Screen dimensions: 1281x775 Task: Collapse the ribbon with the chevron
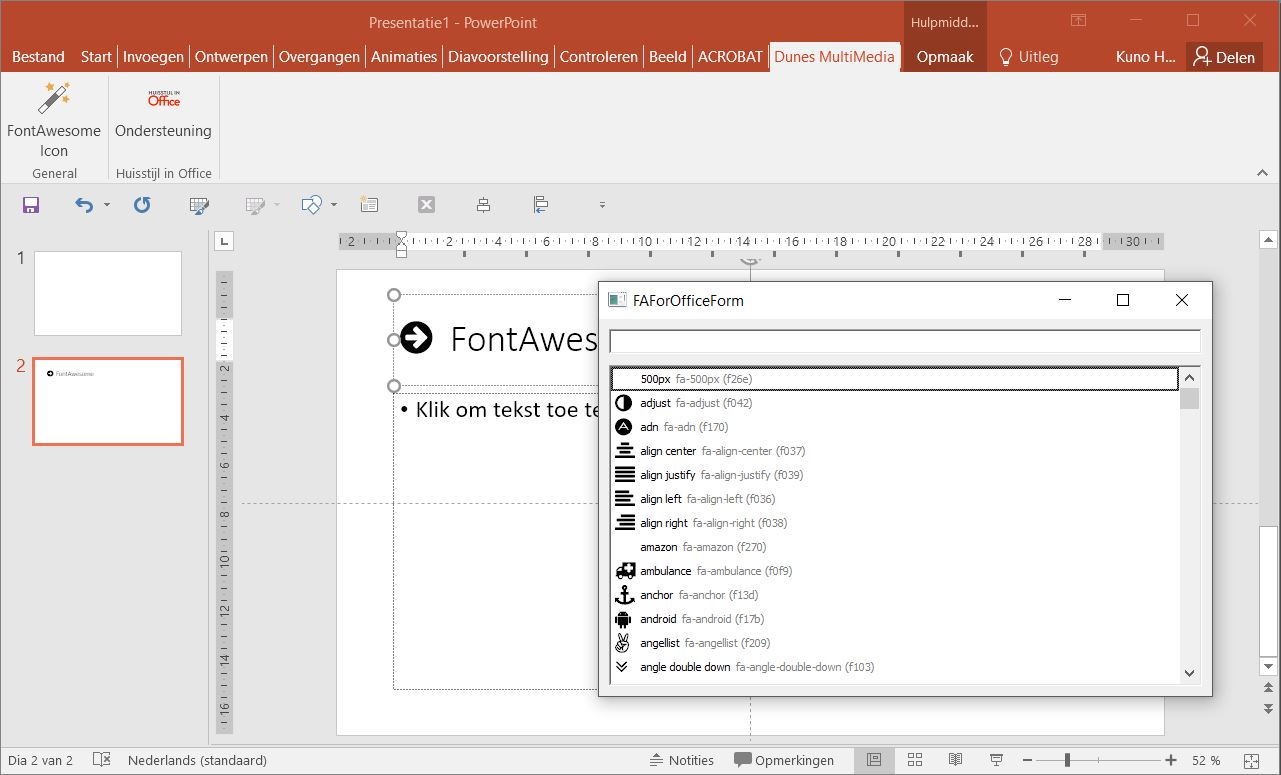coord(1262,173)
